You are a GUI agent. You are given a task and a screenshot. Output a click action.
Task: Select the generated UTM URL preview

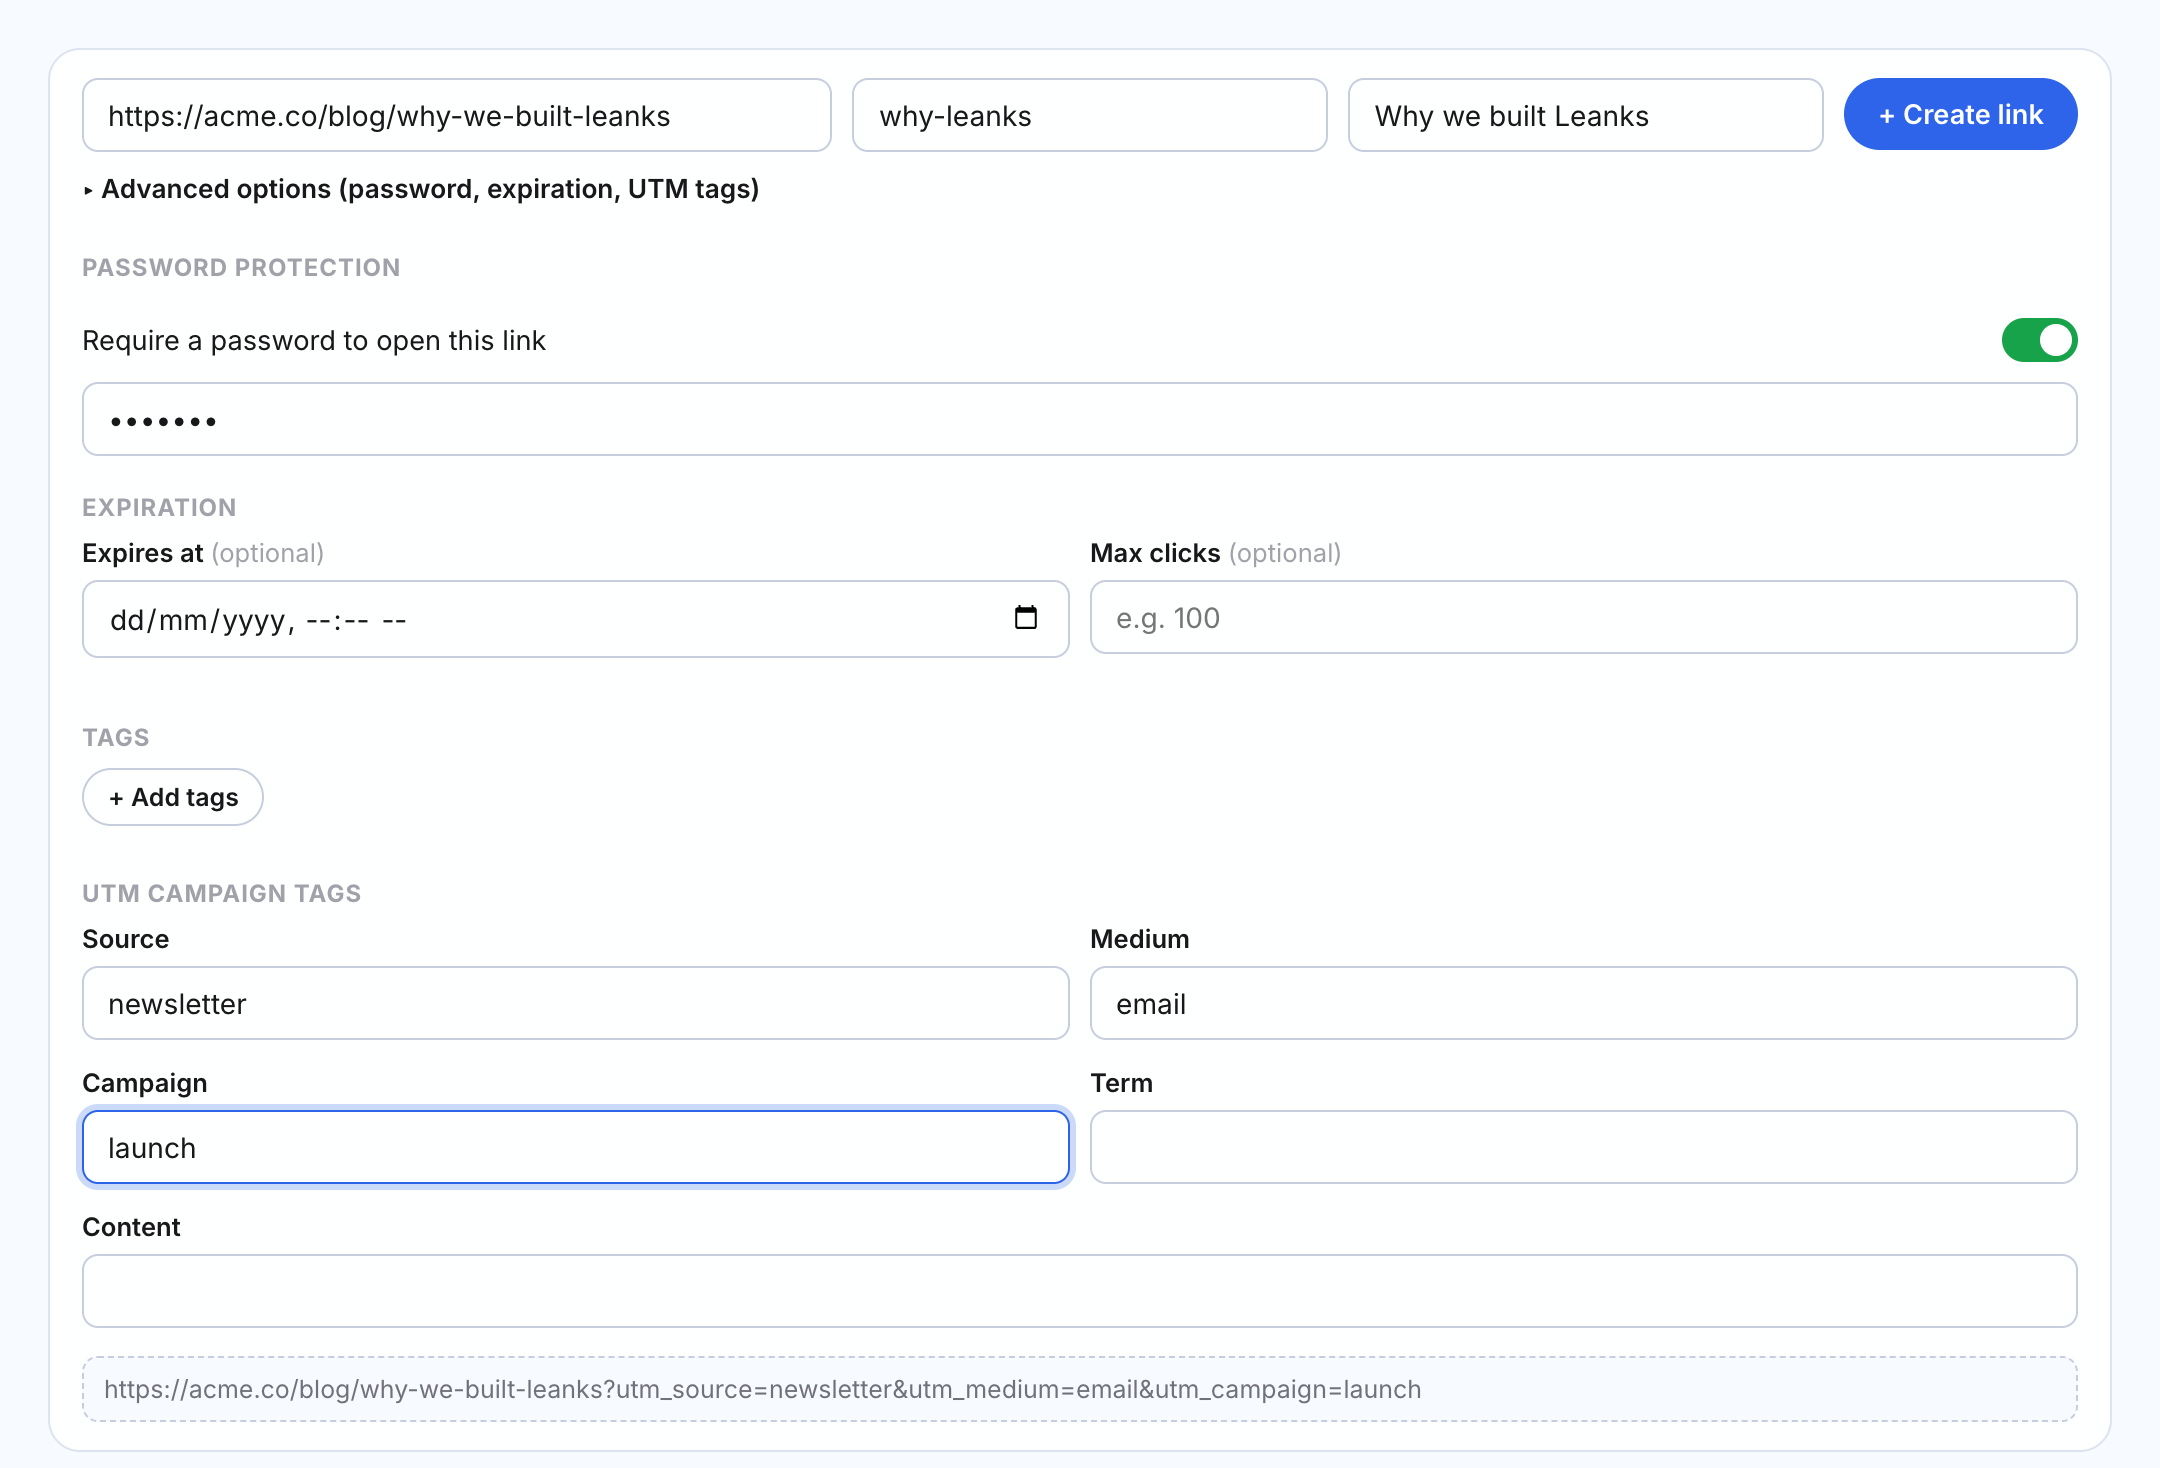1080,1390
